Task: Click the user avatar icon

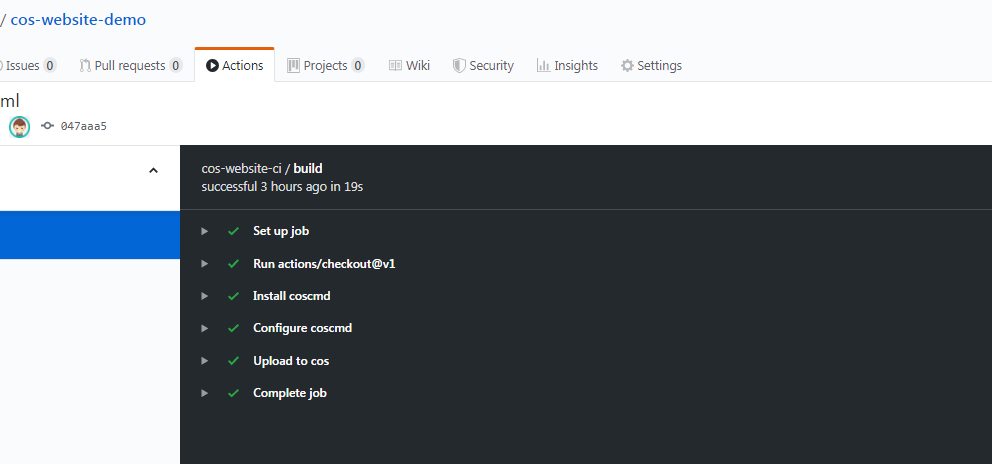Action: click(20, 126)
